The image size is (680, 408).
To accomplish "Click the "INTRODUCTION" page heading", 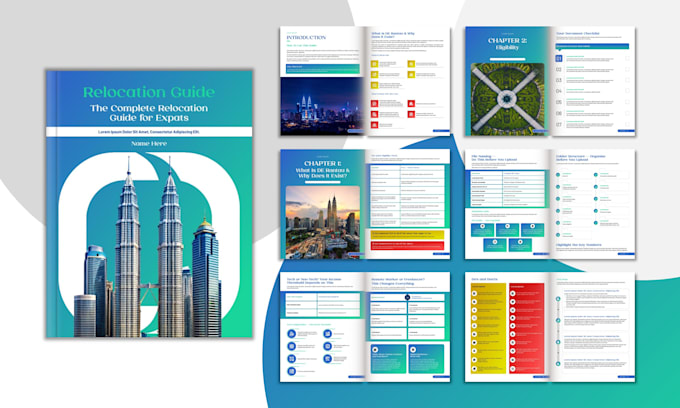I will coord(306,38).
